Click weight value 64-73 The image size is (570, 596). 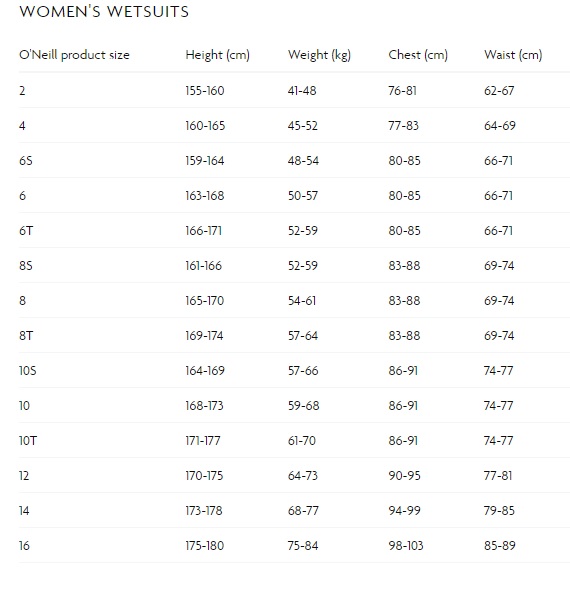[x=303, y=476]
